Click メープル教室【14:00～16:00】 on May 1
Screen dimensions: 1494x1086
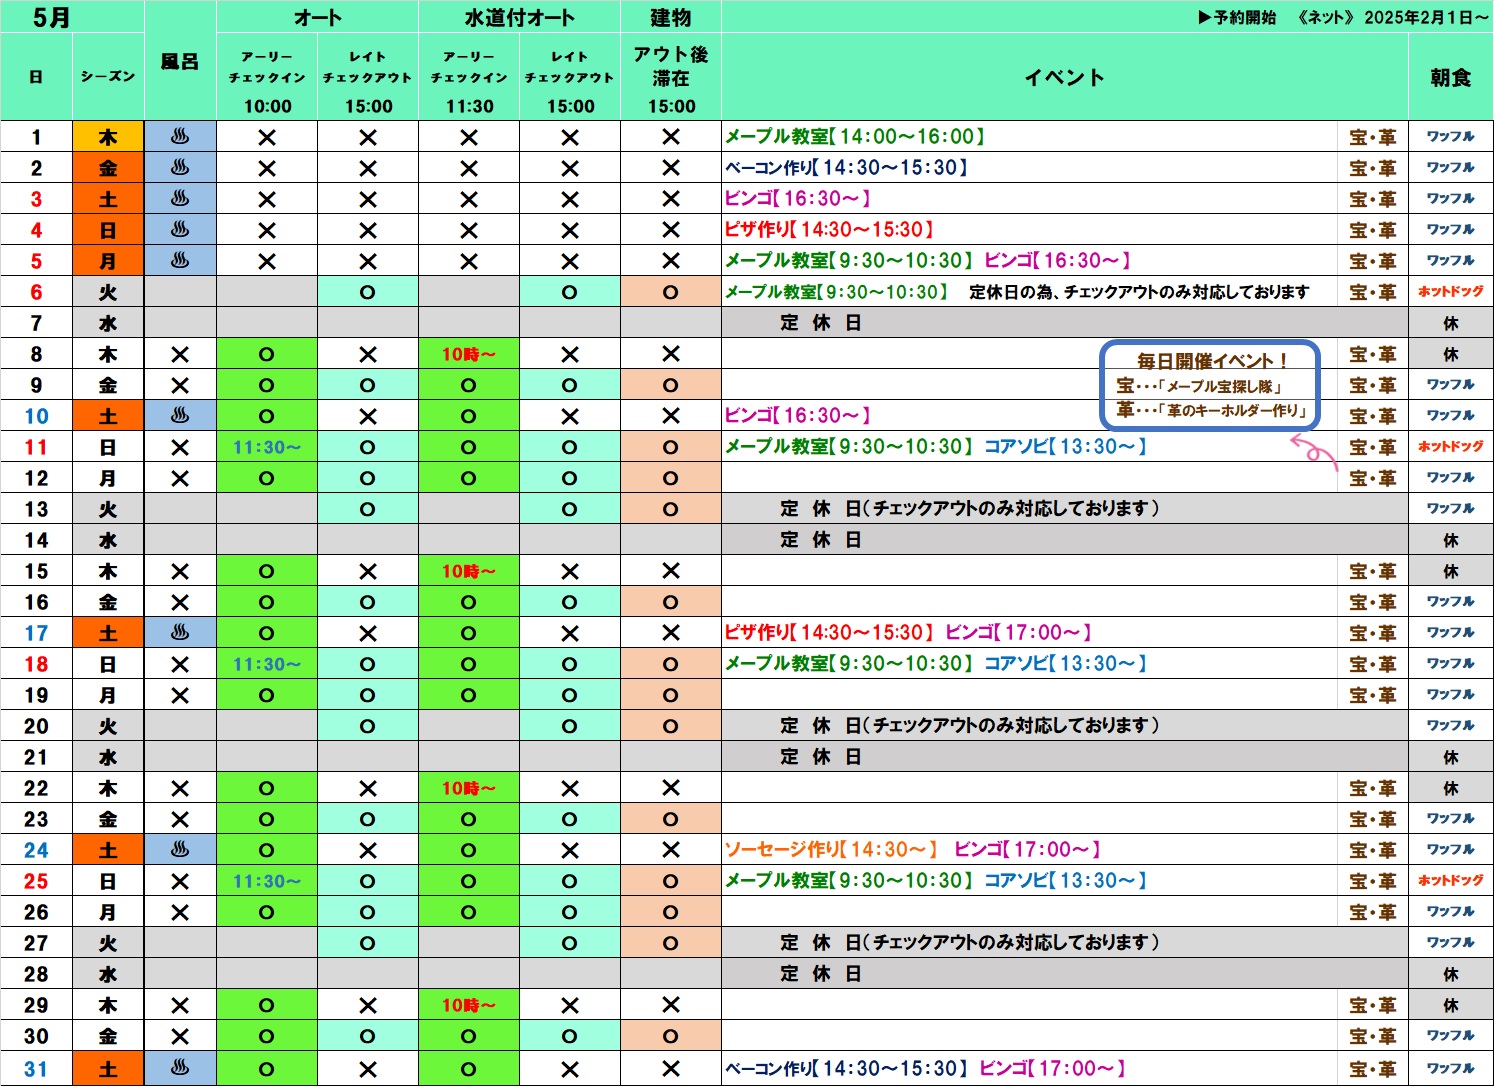855,136
